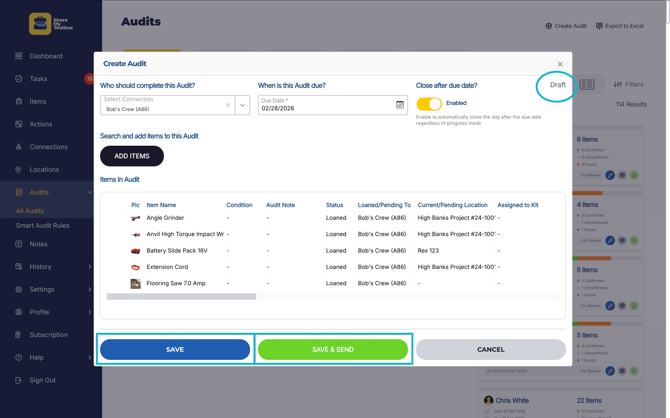This screenshot has width=670, height=418.
Task: Collapse the Audits sidebar submenu chevron
Action: pyautogui.click(x=90, y=192)
